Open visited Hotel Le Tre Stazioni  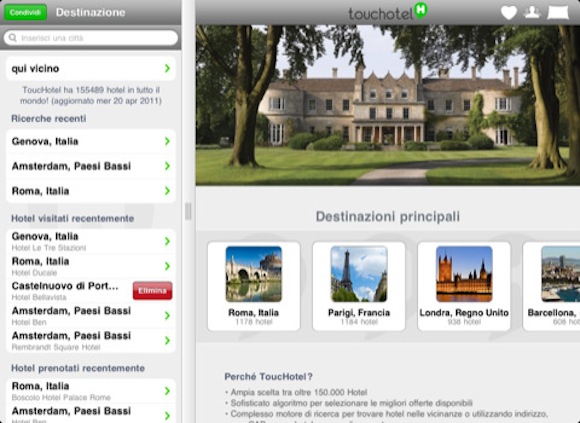[x=91, y=241]
